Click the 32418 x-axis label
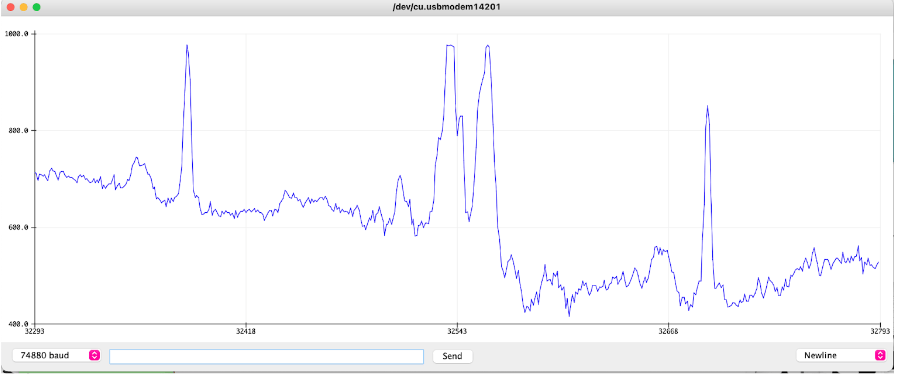900x380 pixels. point(246,332)
